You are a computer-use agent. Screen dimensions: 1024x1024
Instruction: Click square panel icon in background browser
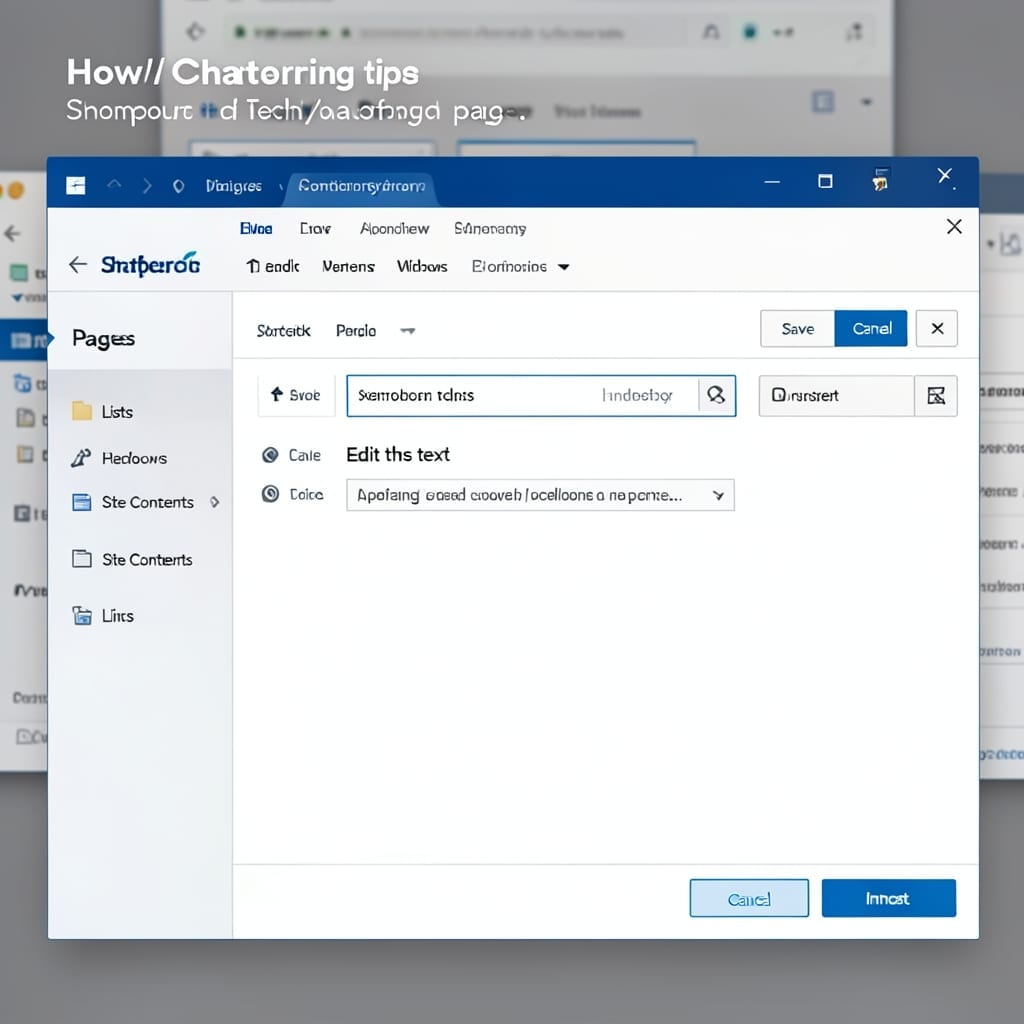click(823, 102)
